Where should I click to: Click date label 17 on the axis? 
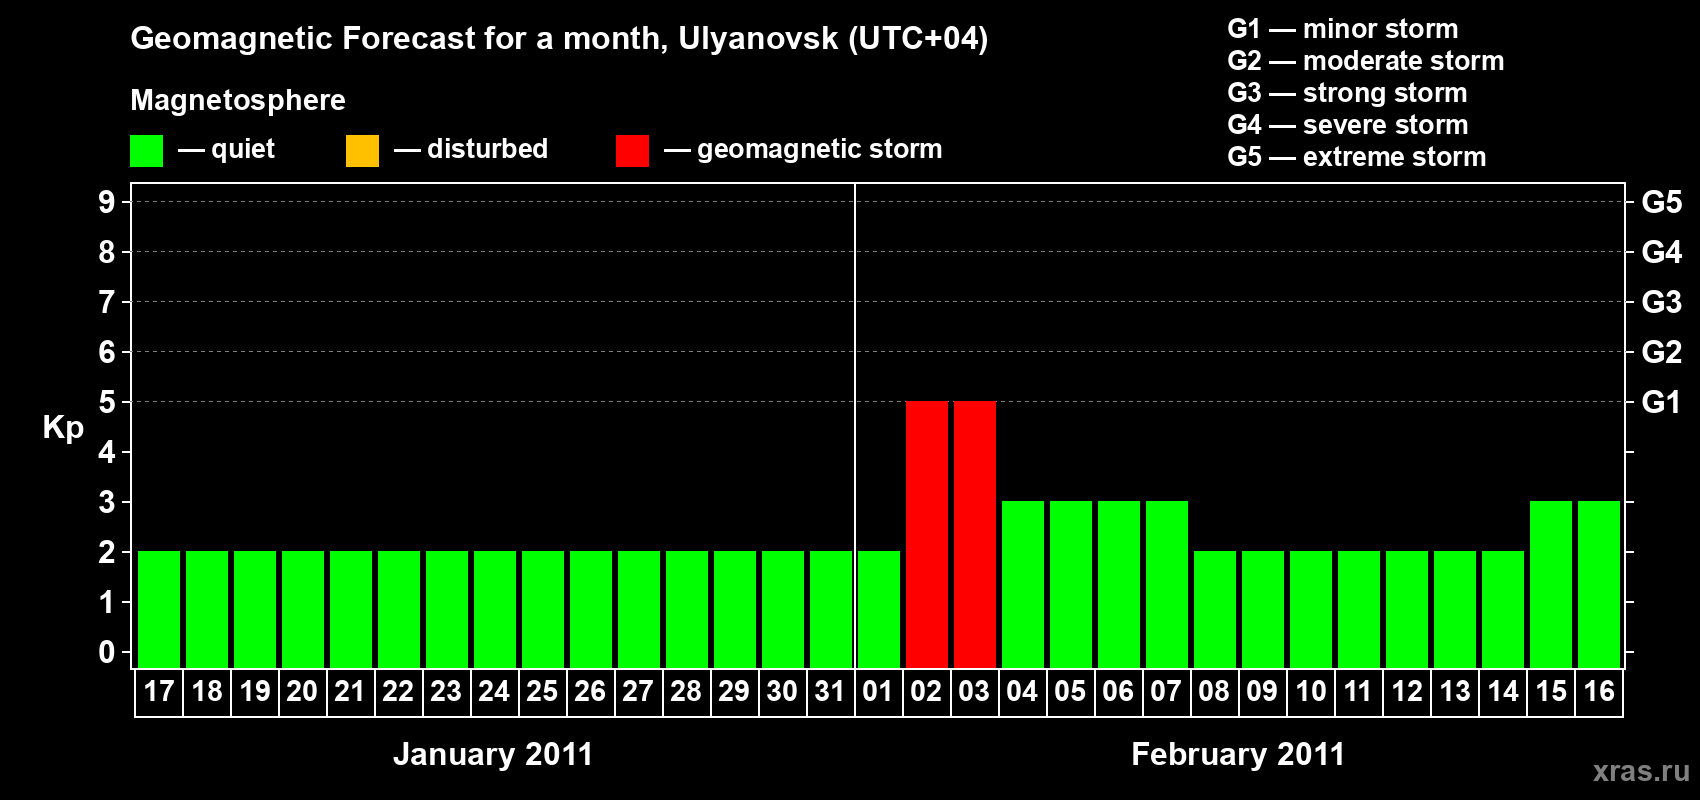tap(159, 691)
